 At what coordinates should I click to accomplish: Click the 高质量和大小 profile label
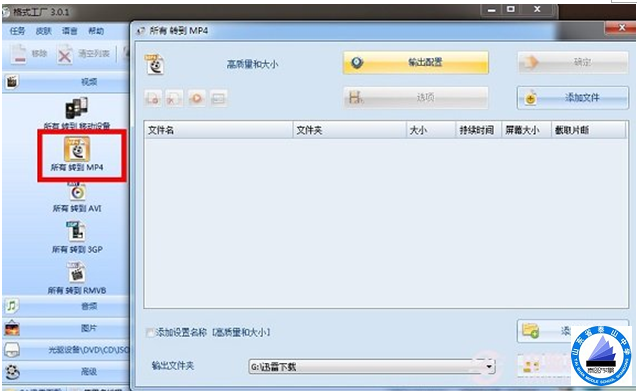252,64
